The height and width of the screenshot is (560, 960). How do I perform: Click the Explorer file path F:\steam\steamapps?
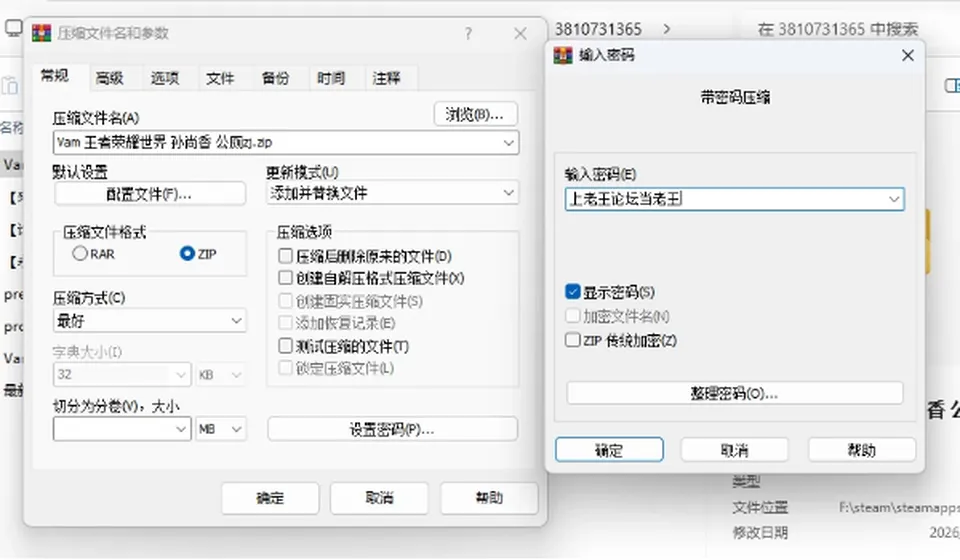pos(899,507)
